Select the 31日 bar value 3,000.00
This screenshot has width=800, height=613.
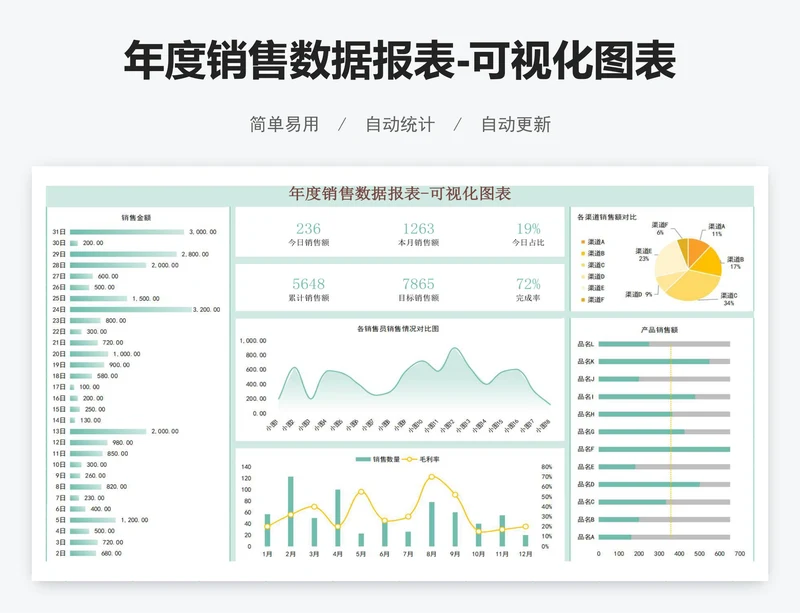click(x=203, y=232)
